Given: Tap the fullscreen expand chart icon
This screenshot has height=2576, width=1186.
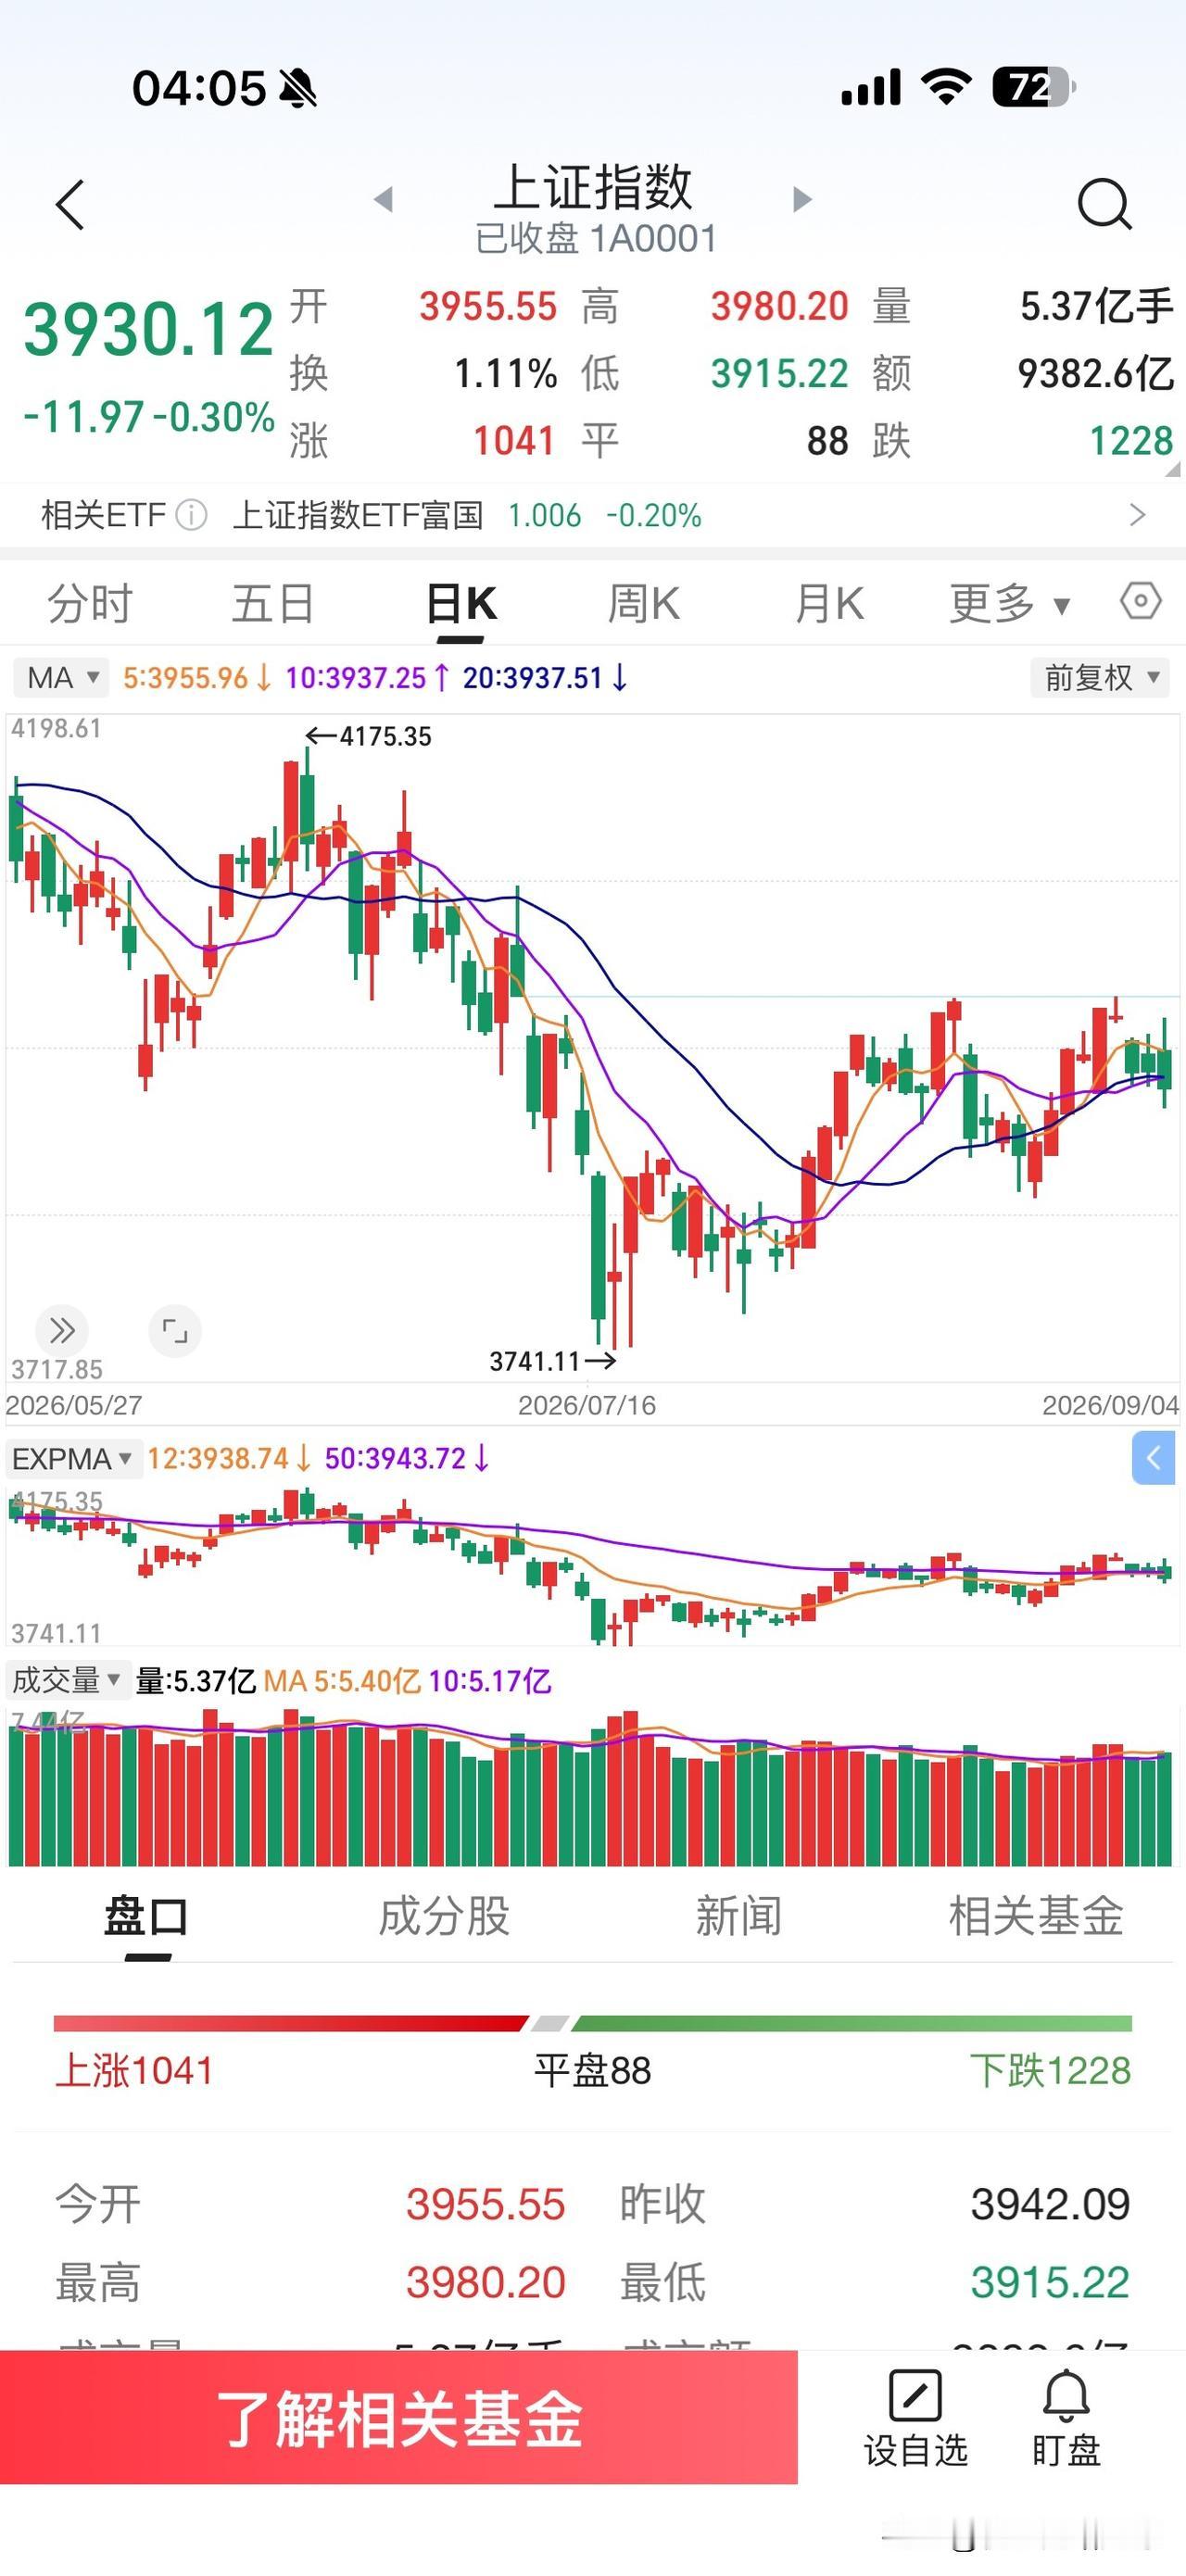Looking at the screenshot, I should pyautogui.click(x=175, y=1331).
